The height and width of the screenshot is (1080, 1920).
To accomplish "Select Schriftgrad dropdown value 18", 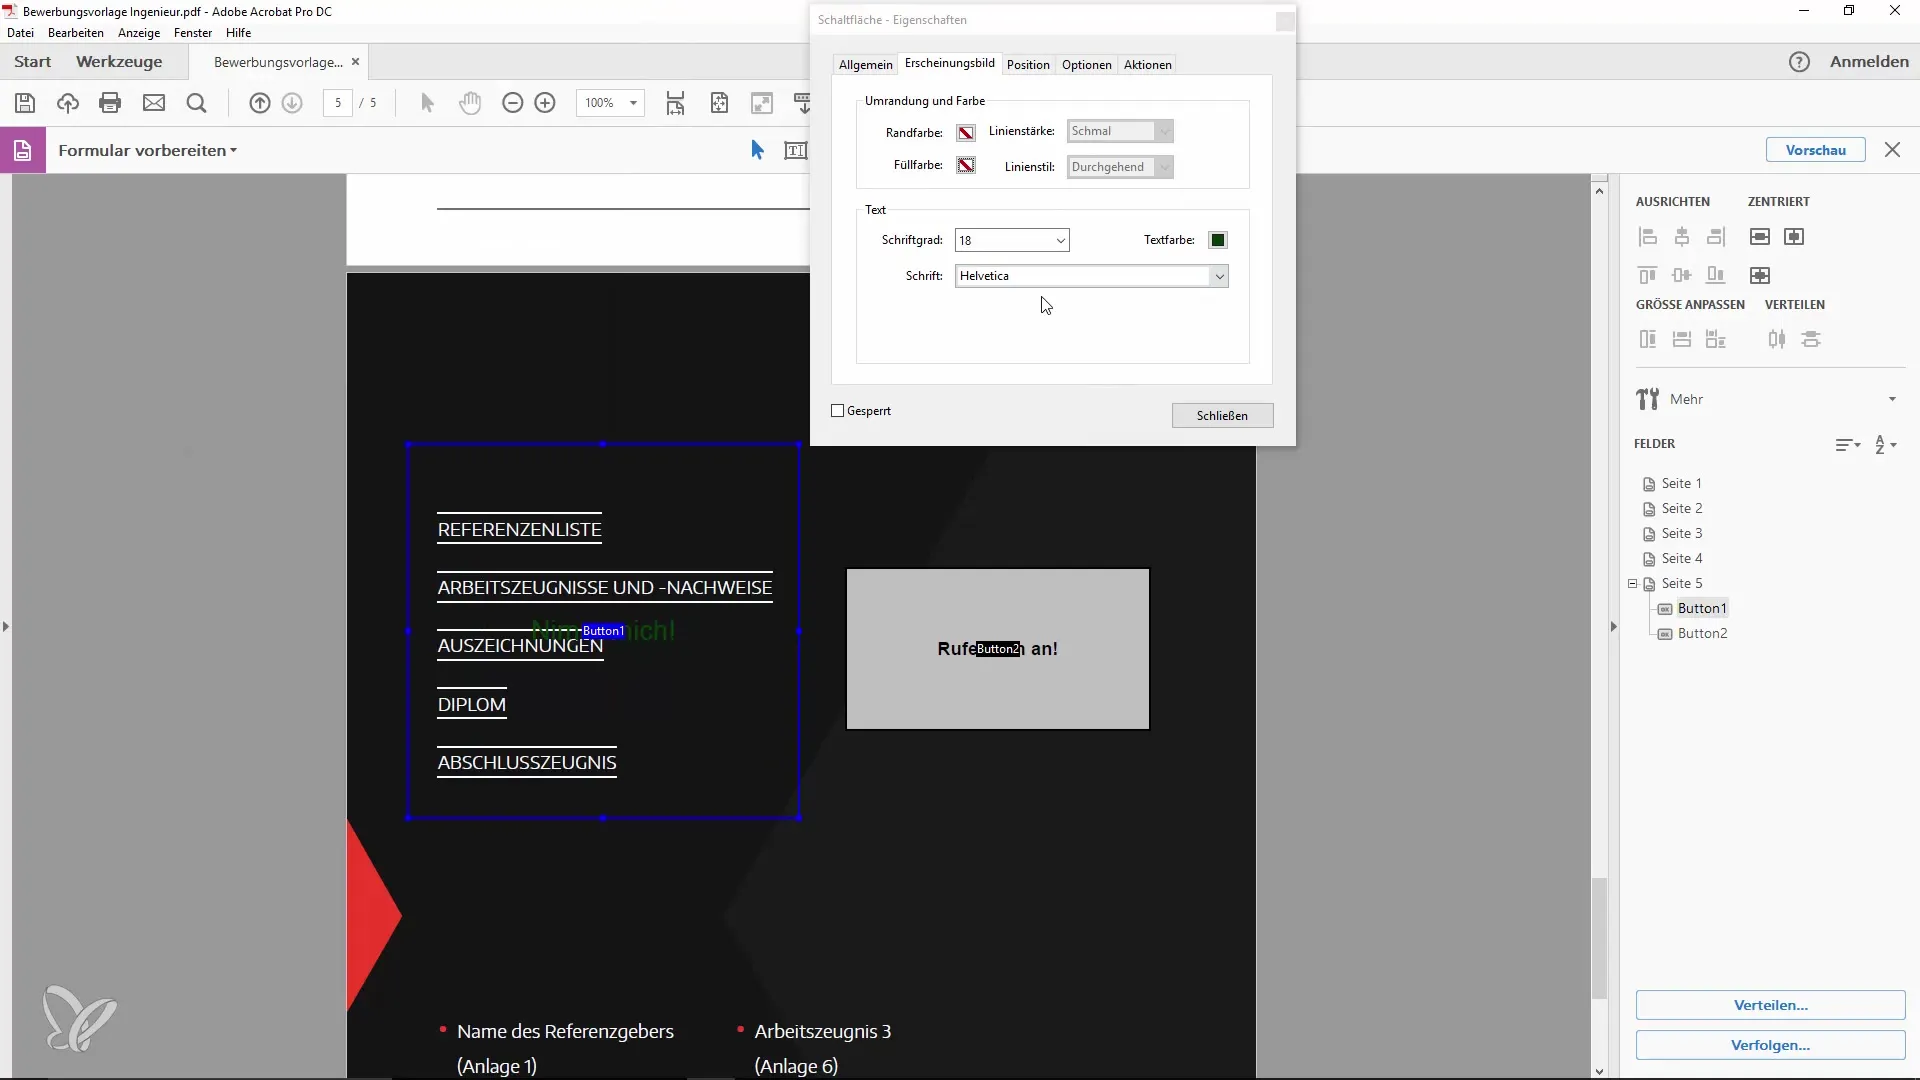I will (1011, 240).
